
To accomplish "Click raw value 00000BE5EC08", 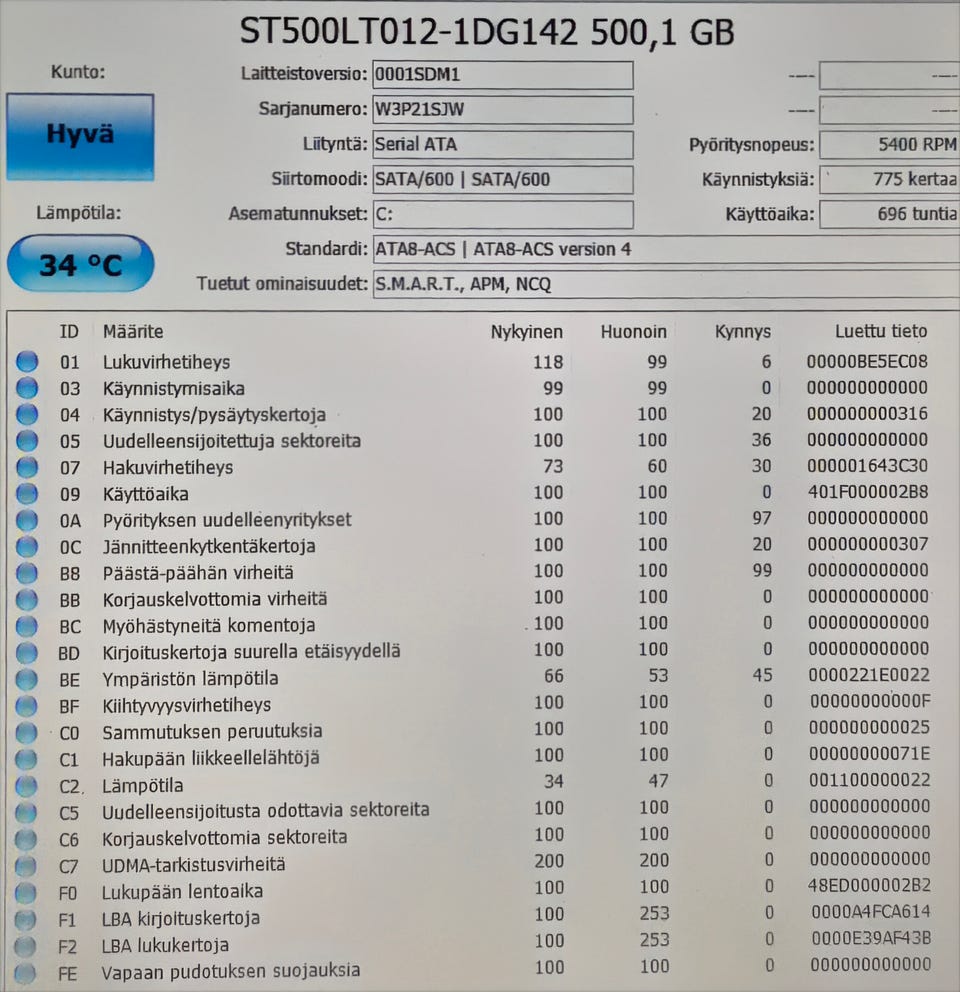I will (867, 361).
